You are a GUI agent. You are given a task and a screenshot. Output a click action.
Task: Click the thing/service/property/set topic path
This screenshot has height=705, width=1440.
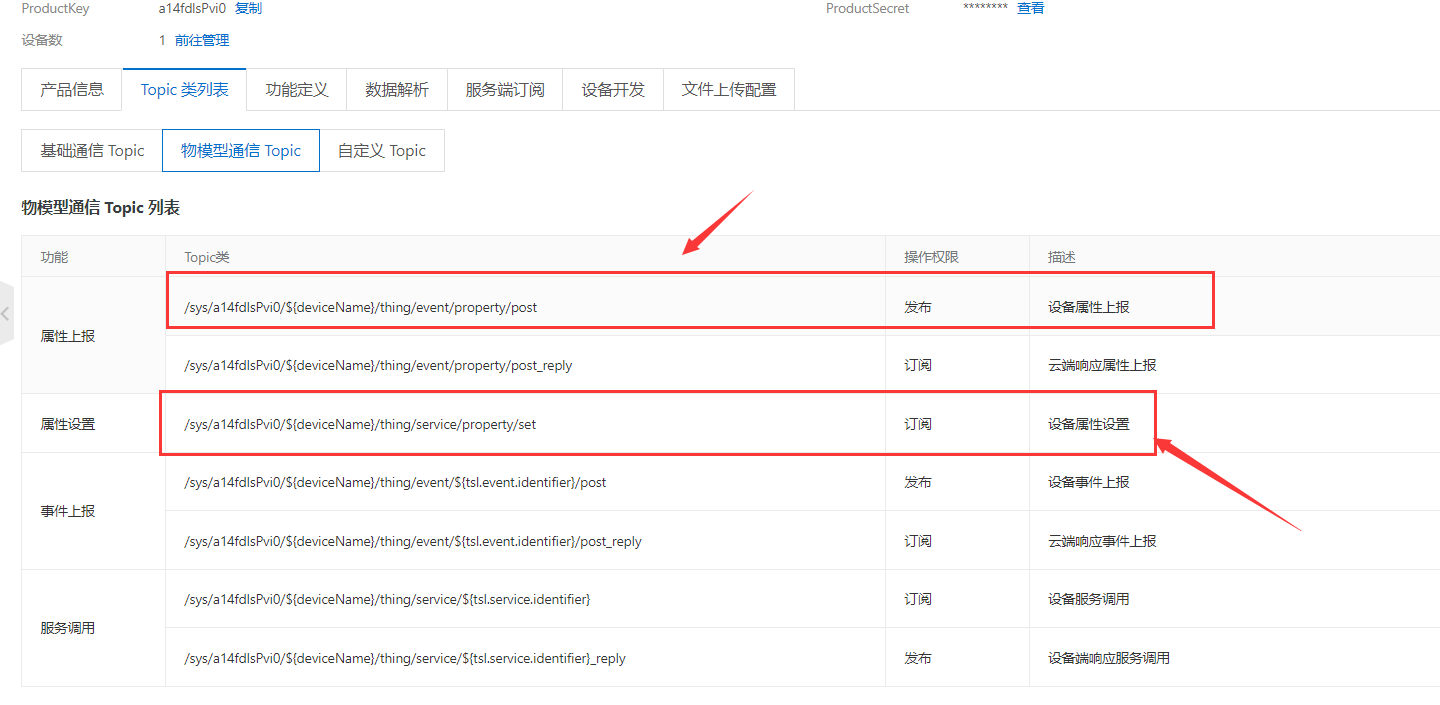360,424
